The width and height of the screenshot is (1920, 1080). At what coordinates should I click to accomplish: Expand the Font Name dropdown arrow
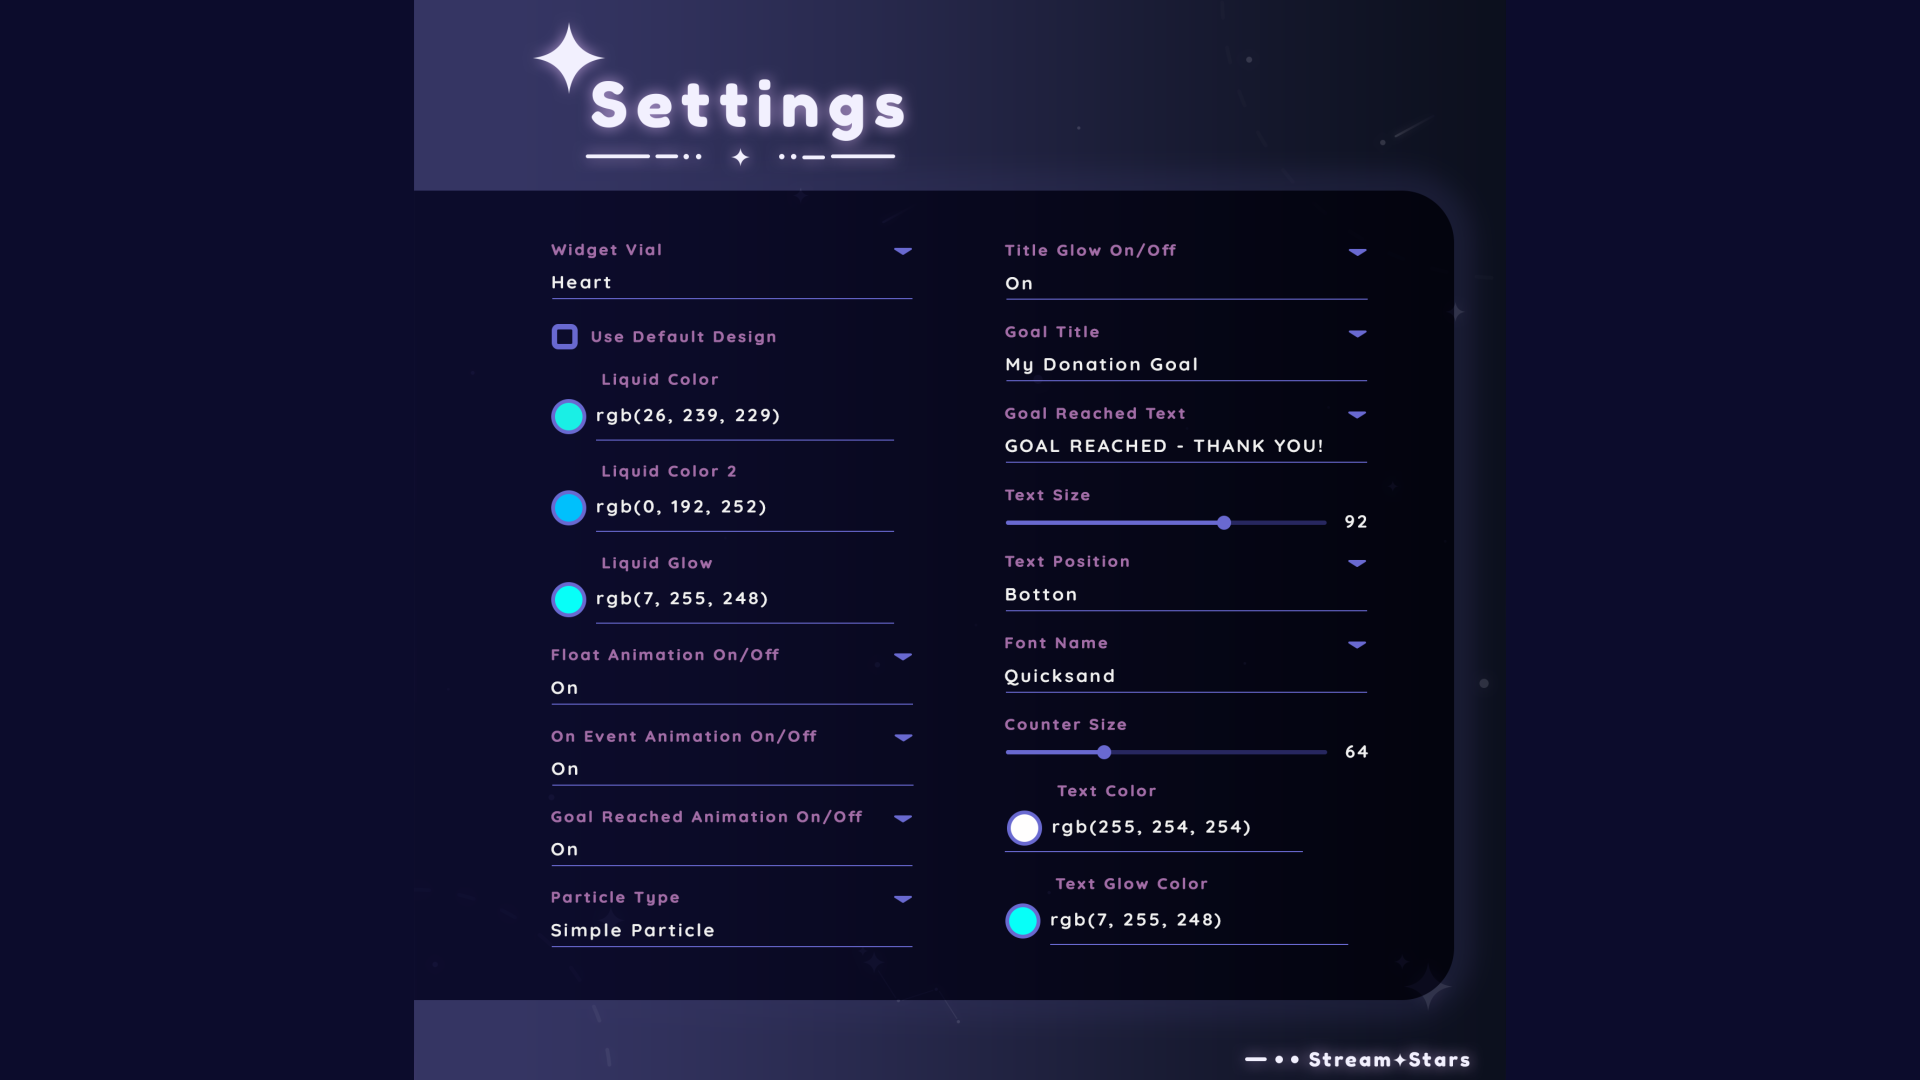click(x=1357, y=645)
